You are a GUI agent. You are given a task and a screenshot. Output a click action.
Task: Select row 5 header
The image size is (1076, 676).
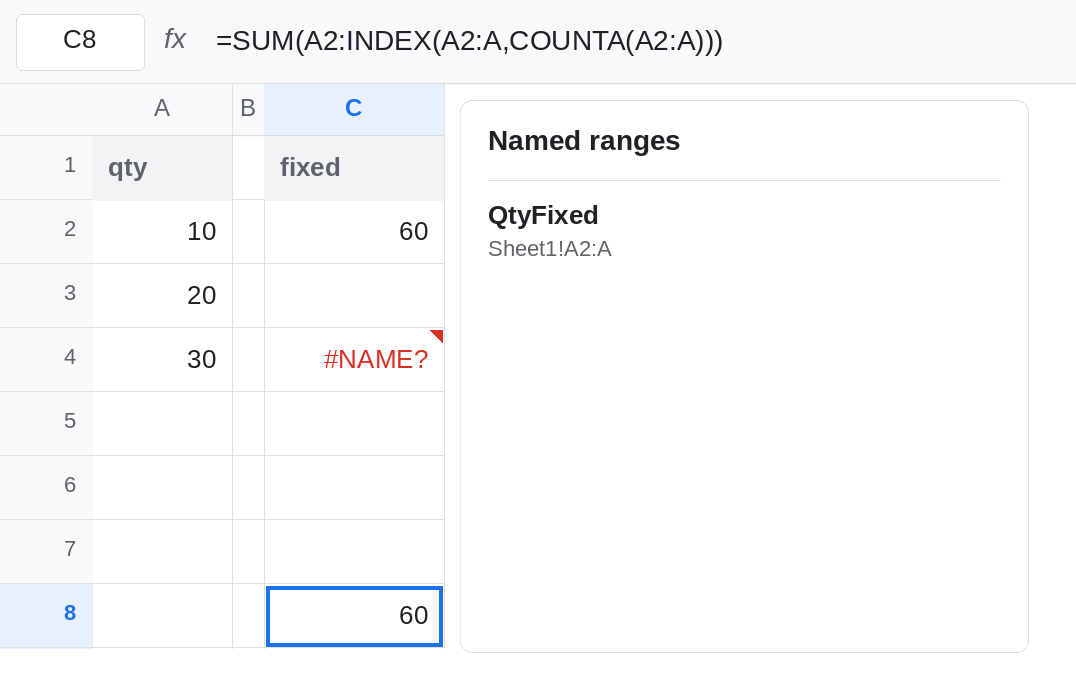(x=46, y=423)
